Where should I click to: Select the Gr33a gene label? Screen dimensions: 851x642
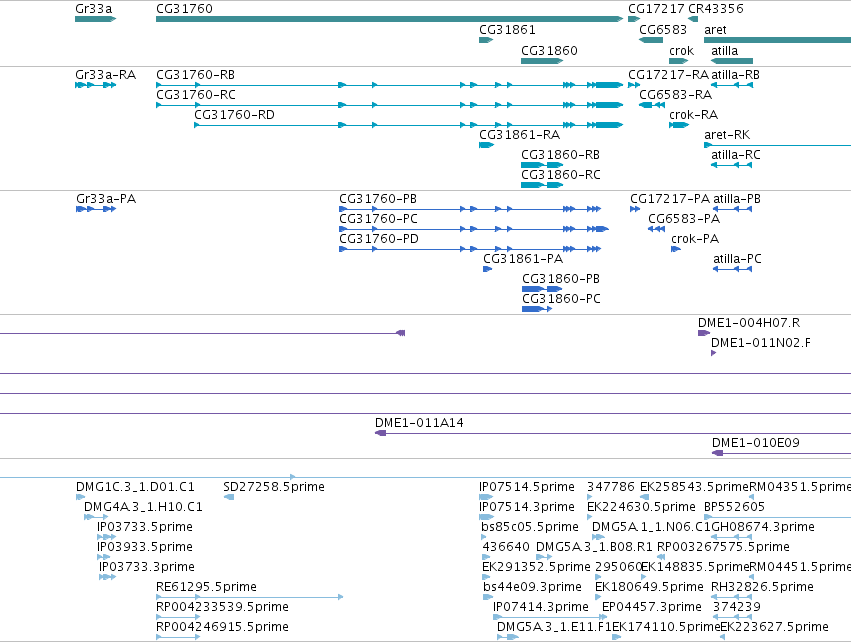coord(94,9)
